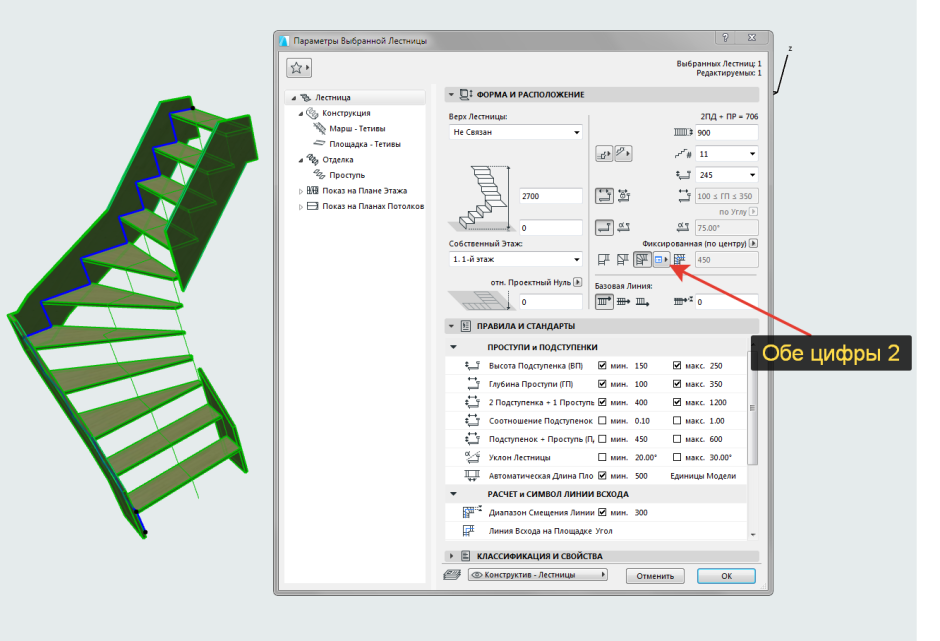940x641 pixels.
Task: Set baseline to center icon
Action: click(623, 302)
